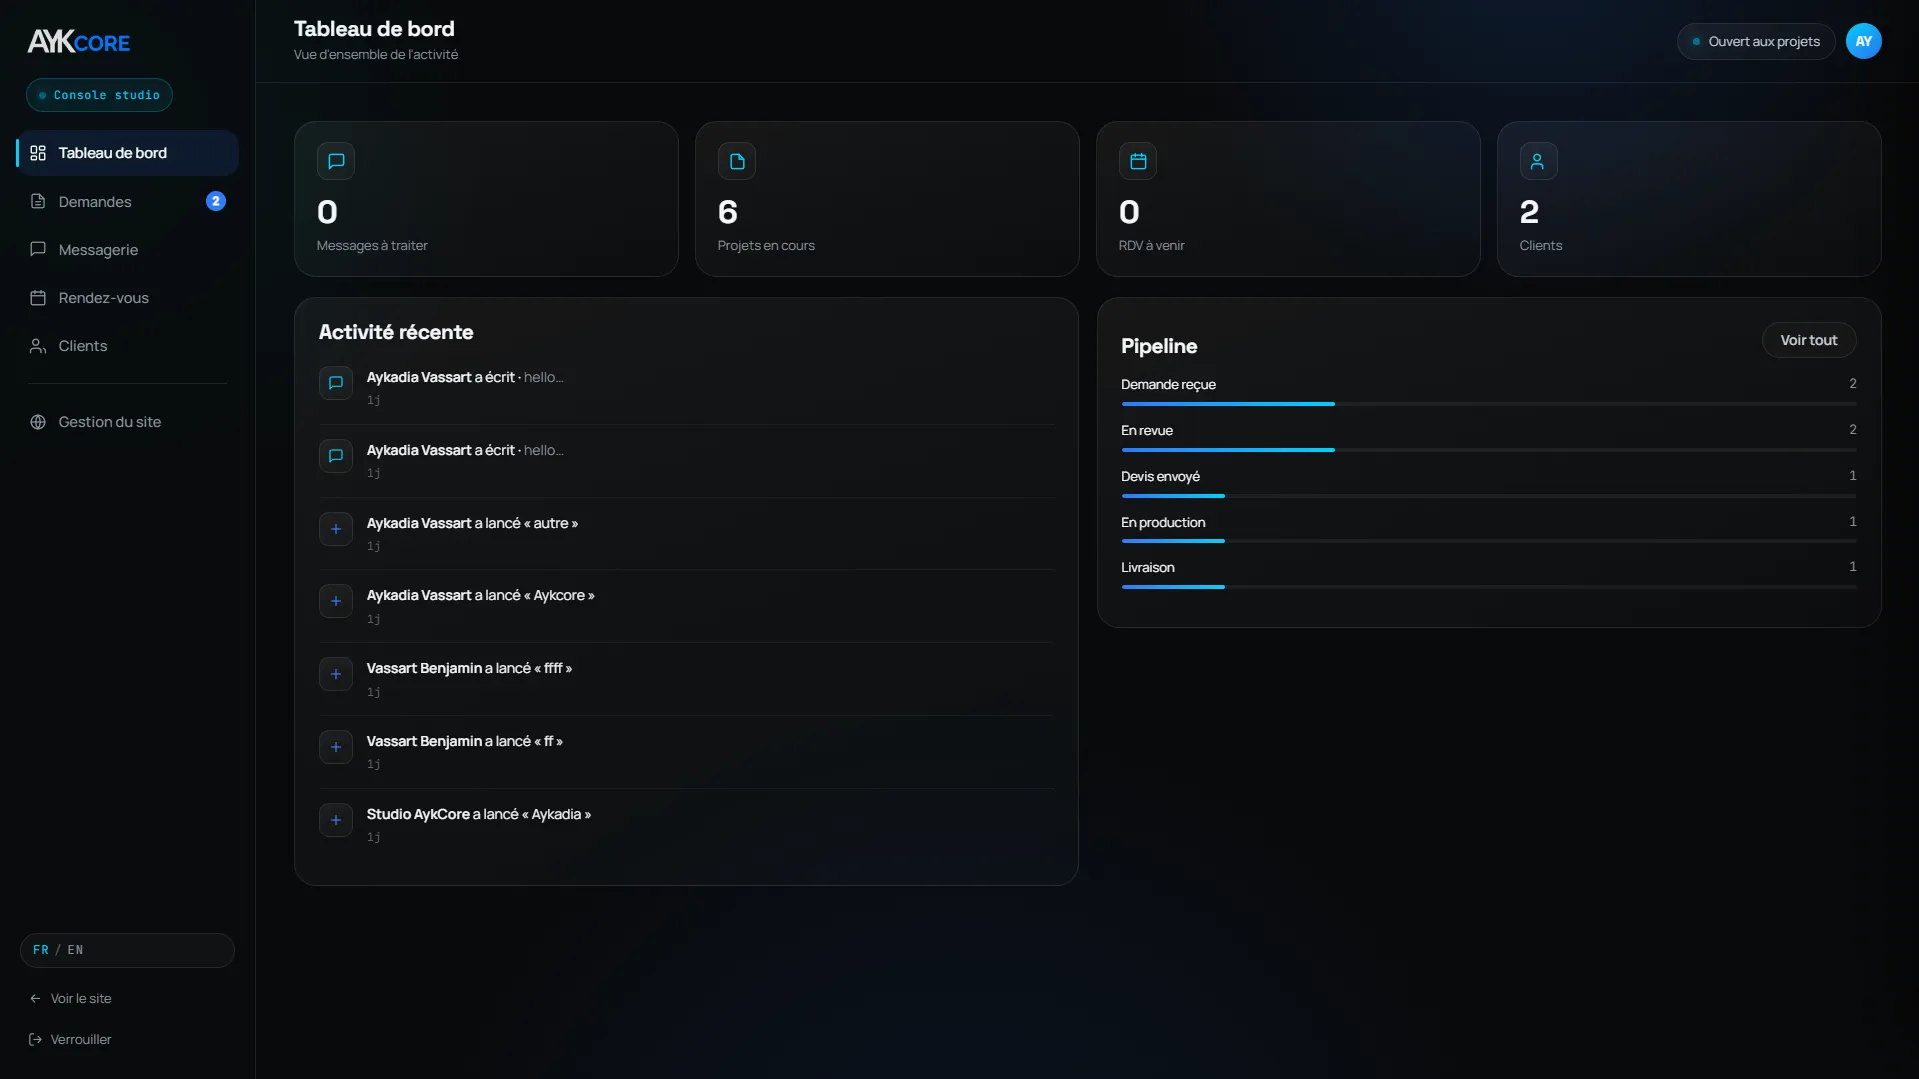Image resolution: width=1919 pixels, height=1079 pixels.
Task: Click the Console studio badge
Action: (x=99, y=95)
